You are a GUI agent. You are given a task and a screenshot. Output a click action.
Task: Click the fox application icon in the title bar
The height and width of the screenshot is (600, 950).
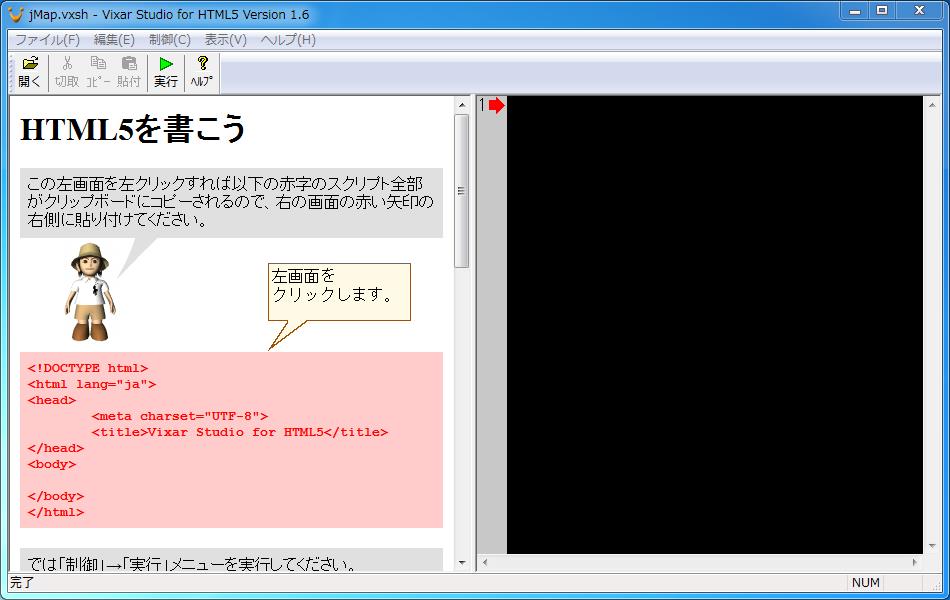pos(13,13)
